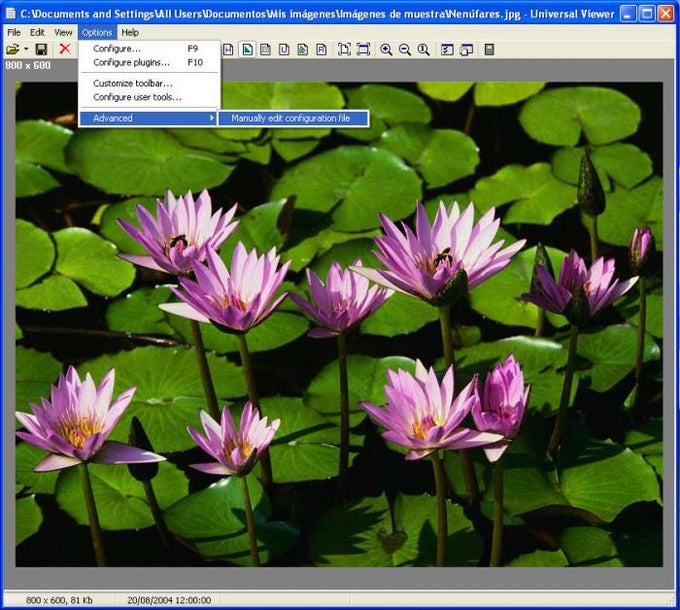Click the Save floppy disk icon
Screen dimensions: 680x610
point(41,49)
